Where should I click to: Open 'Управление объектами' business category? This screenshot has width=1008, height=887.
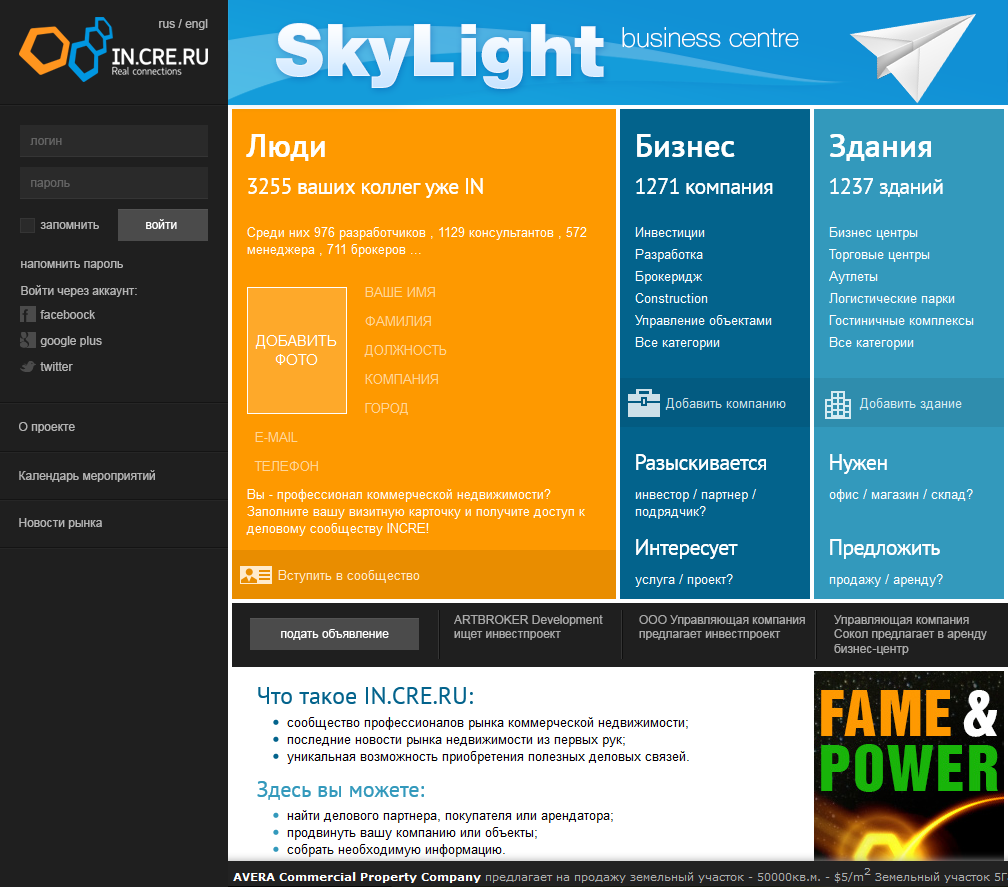[703, 320]
